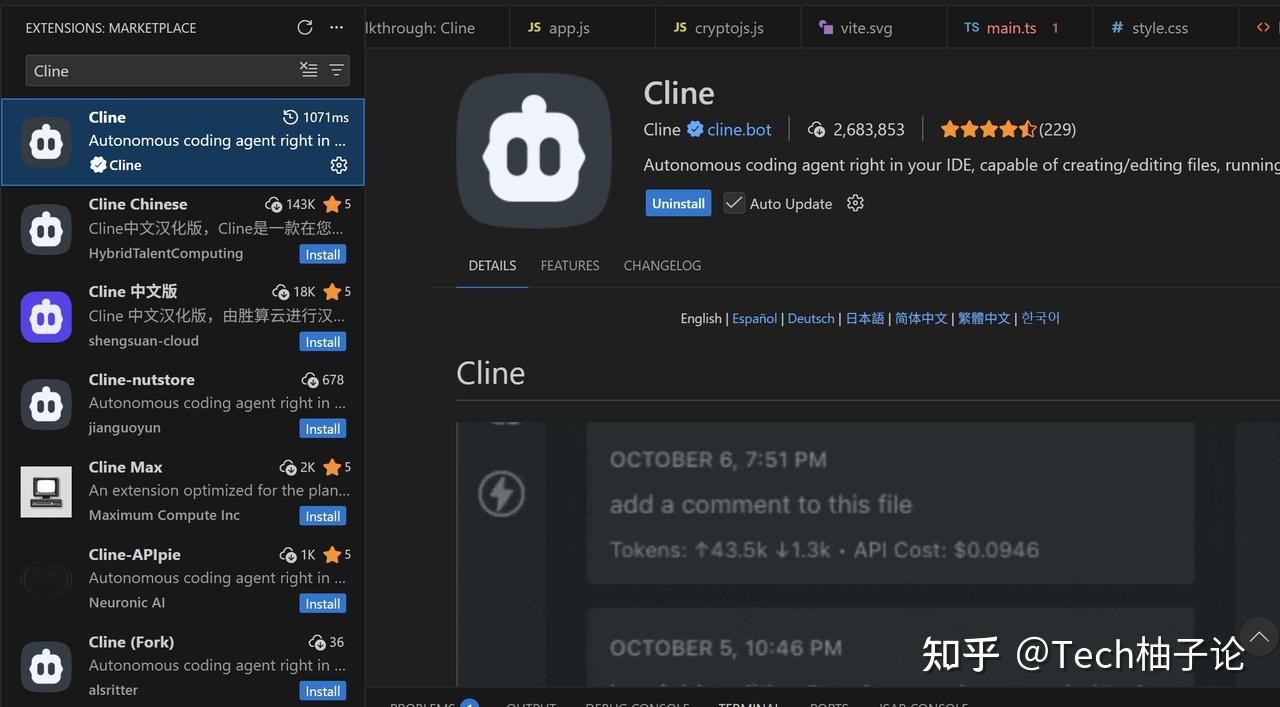Screen dimensions: 1280x707
Task: Switch to the CHANGELOG tab
Action: (662, 265)
